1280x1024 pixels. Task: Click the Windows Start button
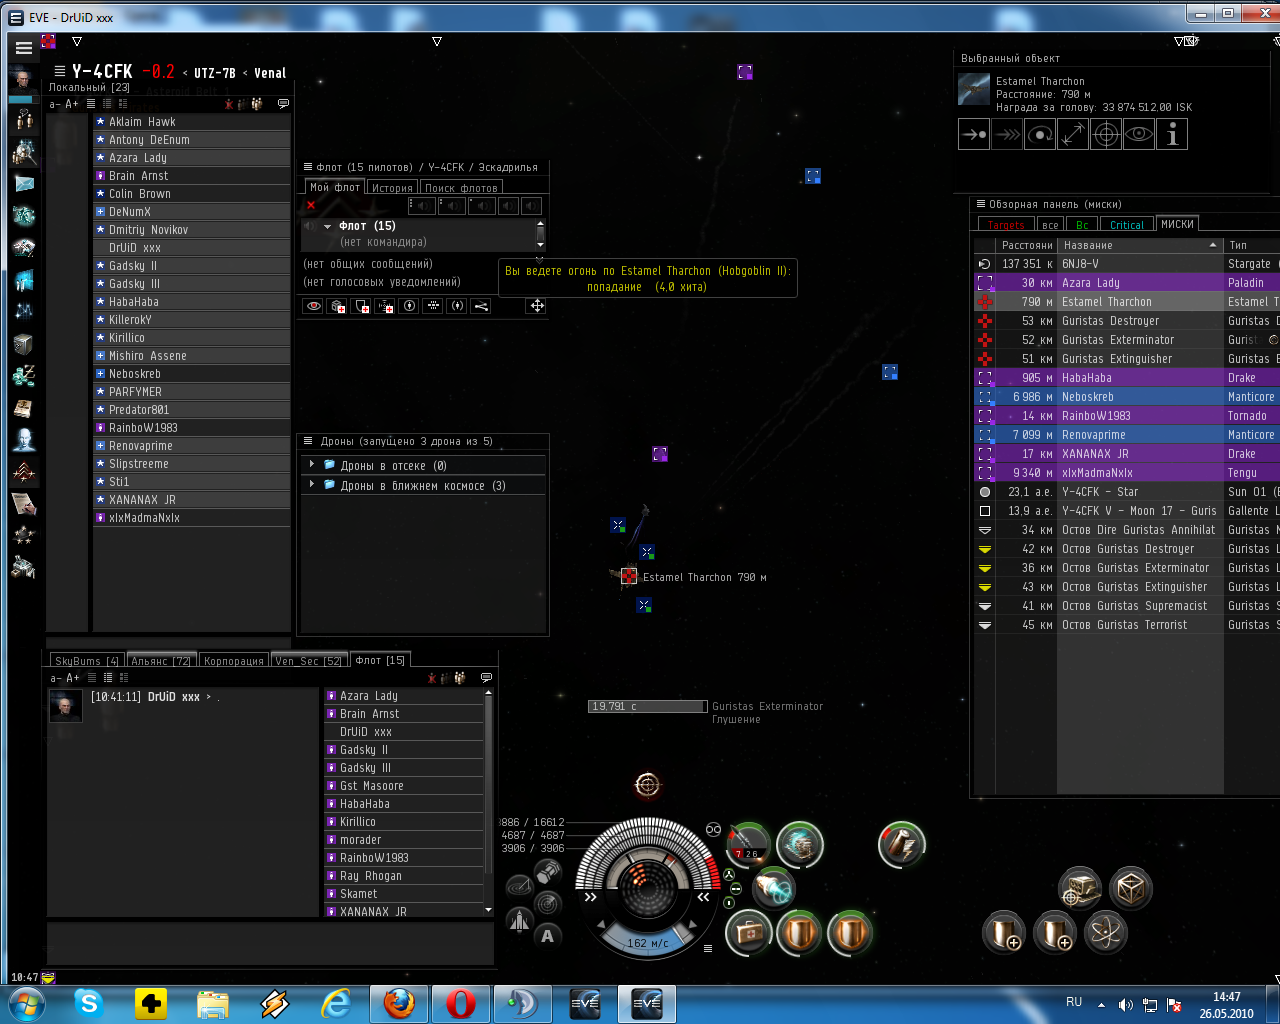click(26, 1003)
